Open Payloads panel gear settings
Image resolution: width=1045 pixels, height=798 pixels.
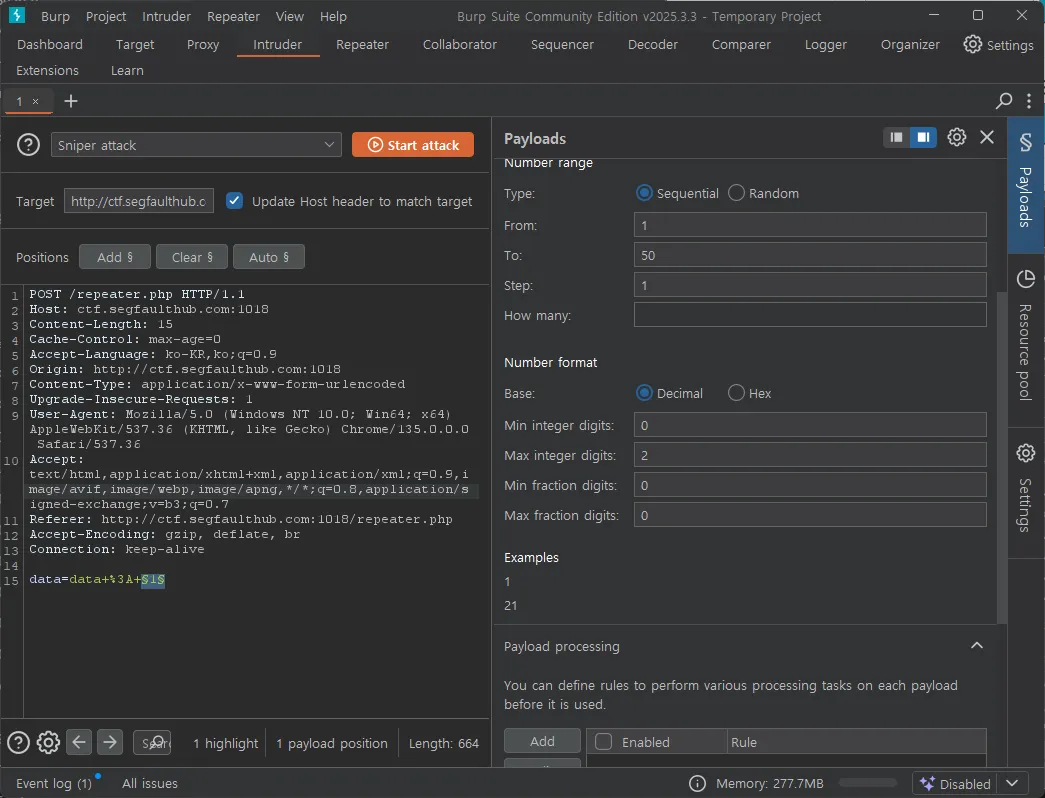point(957,138)
